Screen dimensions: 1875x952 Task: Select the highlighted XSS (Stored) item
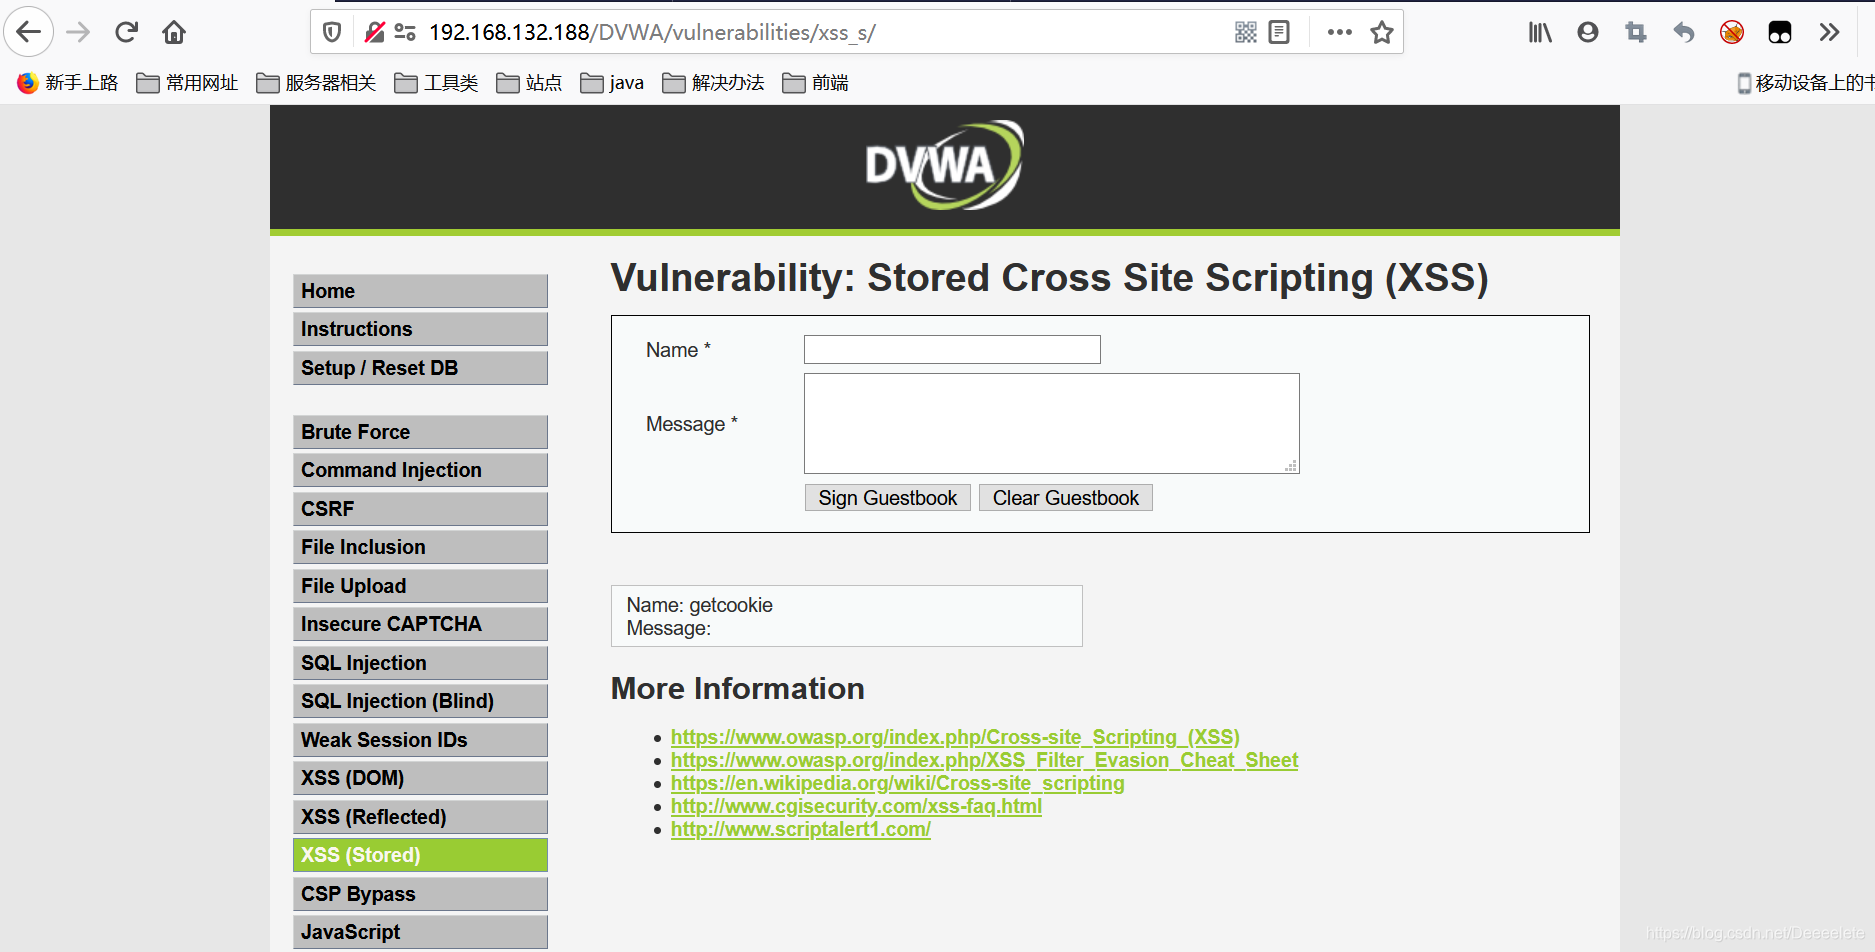pyautogui.click(x=420, y=855)
